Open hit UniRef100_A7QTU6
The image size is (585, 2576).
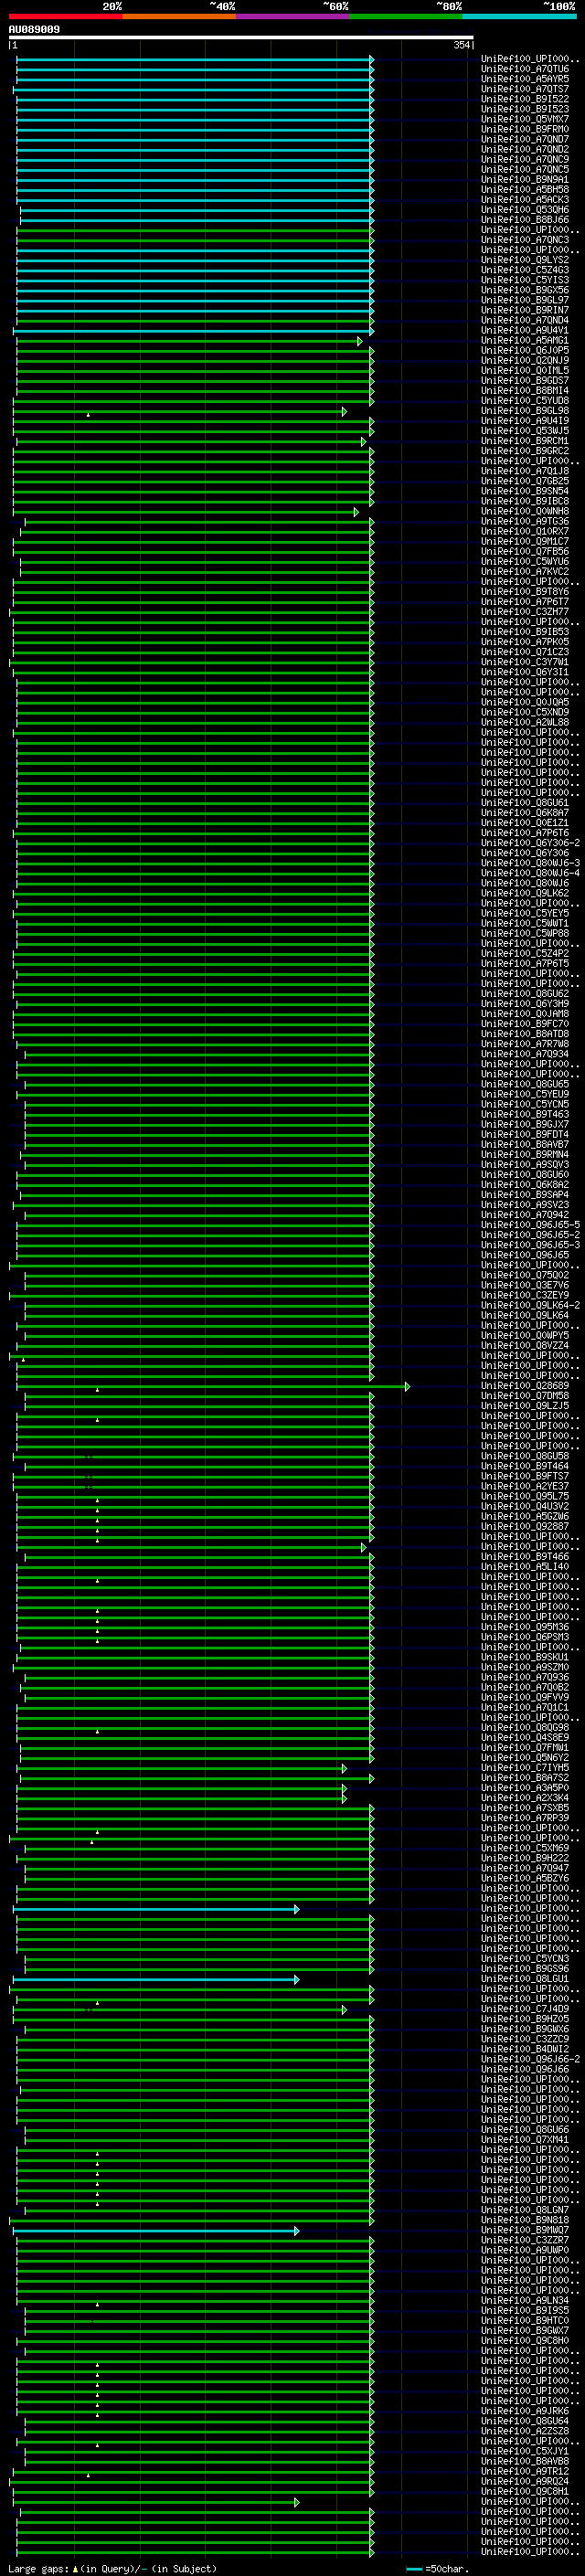(x=525, y=69)
